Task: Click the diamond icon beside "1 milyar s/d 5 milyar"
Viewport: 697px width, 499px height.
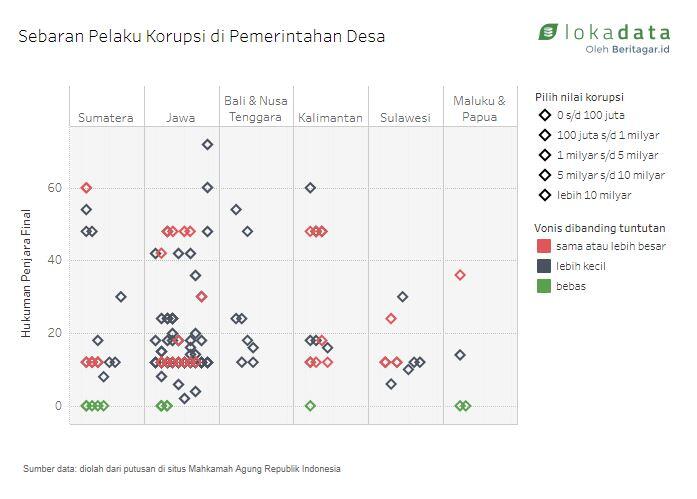Action: click(x=544, y=155)
